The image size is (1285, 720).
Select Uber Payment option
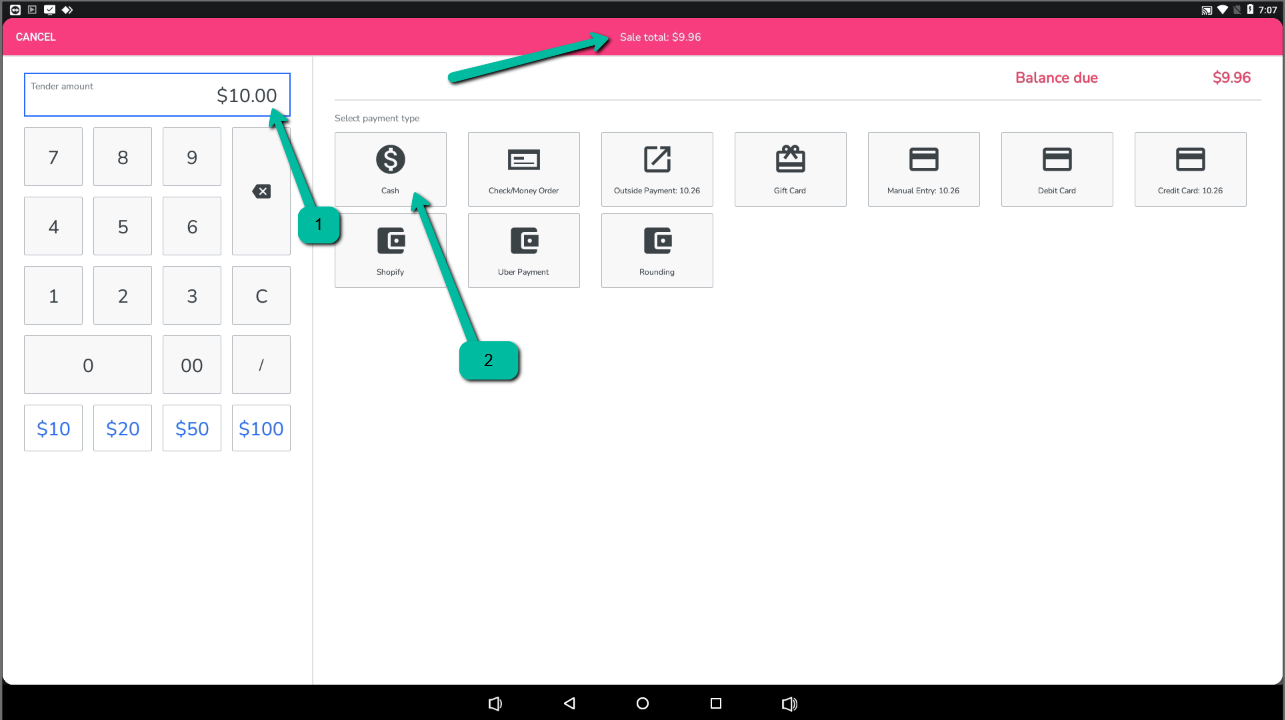(x=523, y=250)
